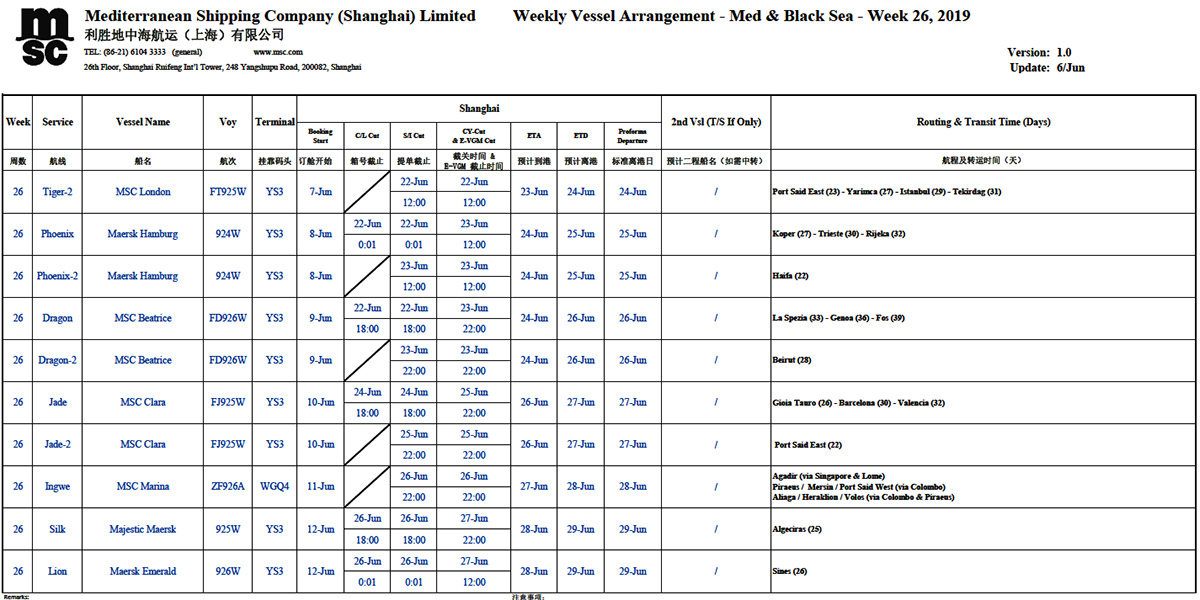Click the Shanghai group header
Screen dimensions: 1200x600
(479, 108)
